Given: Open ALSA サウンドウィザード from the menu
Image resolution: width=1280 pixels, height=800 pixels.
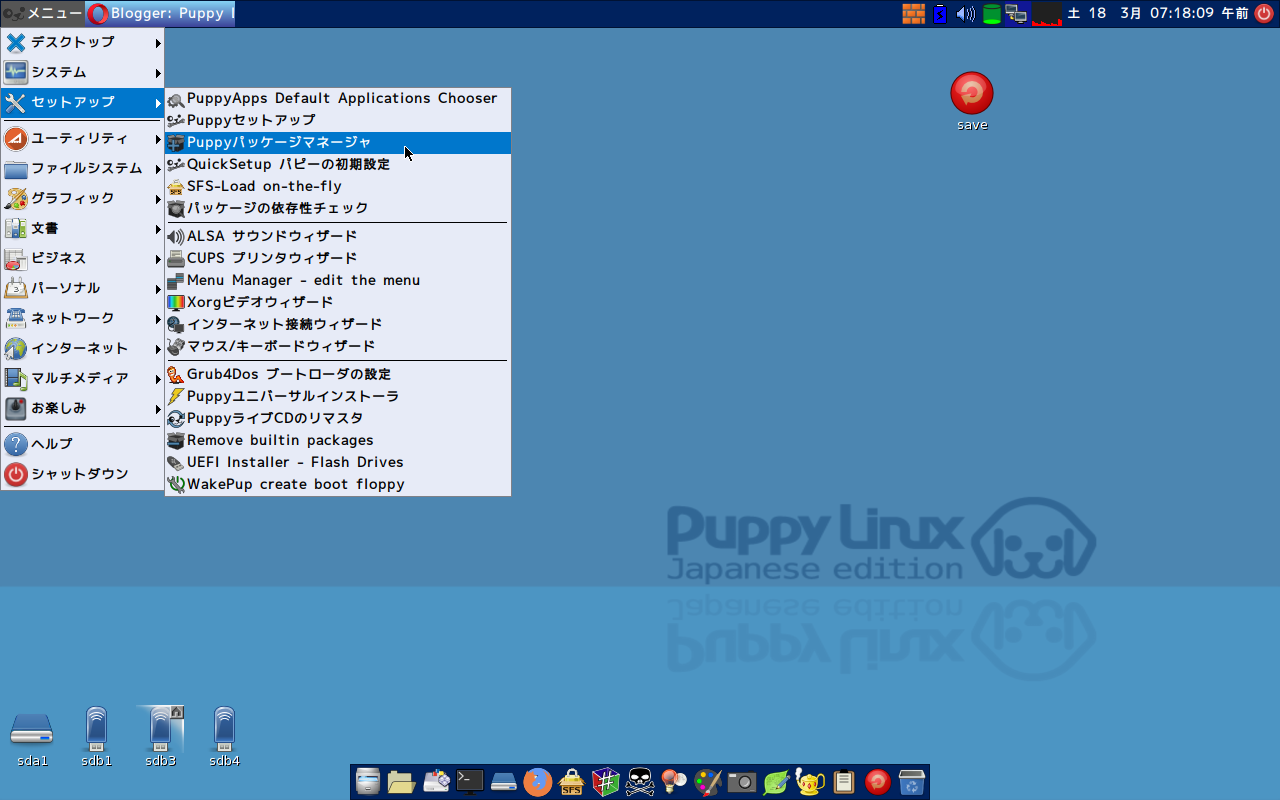Looking at the screenshot, I should tap(270, 235).
